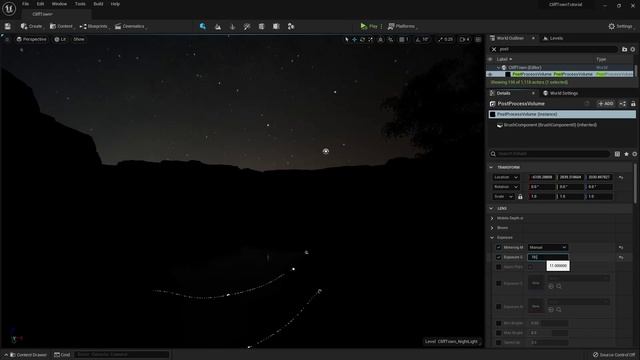Collapse the Lens section
The width and height of the screenshot is (640, 360).
click(x=491, y=209)
